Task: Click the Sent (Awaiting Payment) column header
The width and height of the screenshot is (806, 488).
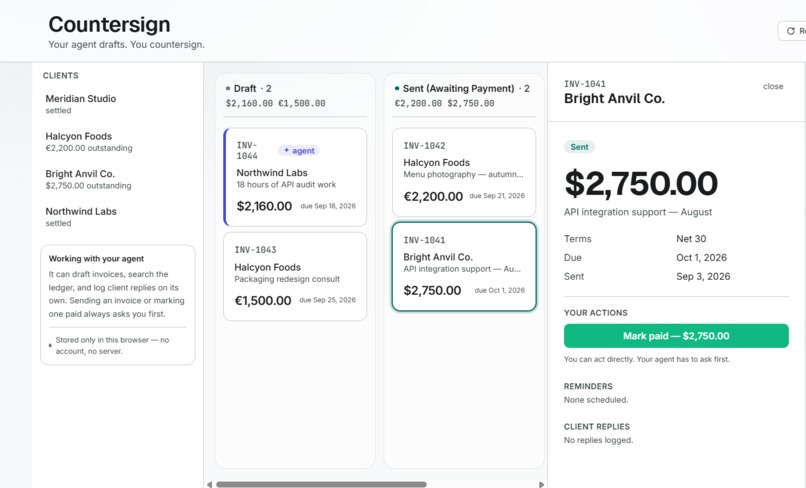Action: point(462,88)
